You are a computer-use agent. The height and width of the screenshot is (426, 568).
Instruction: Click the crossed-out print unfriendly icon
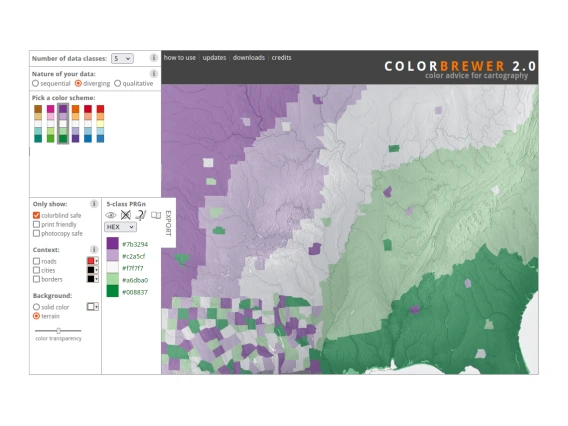[126, 215]
